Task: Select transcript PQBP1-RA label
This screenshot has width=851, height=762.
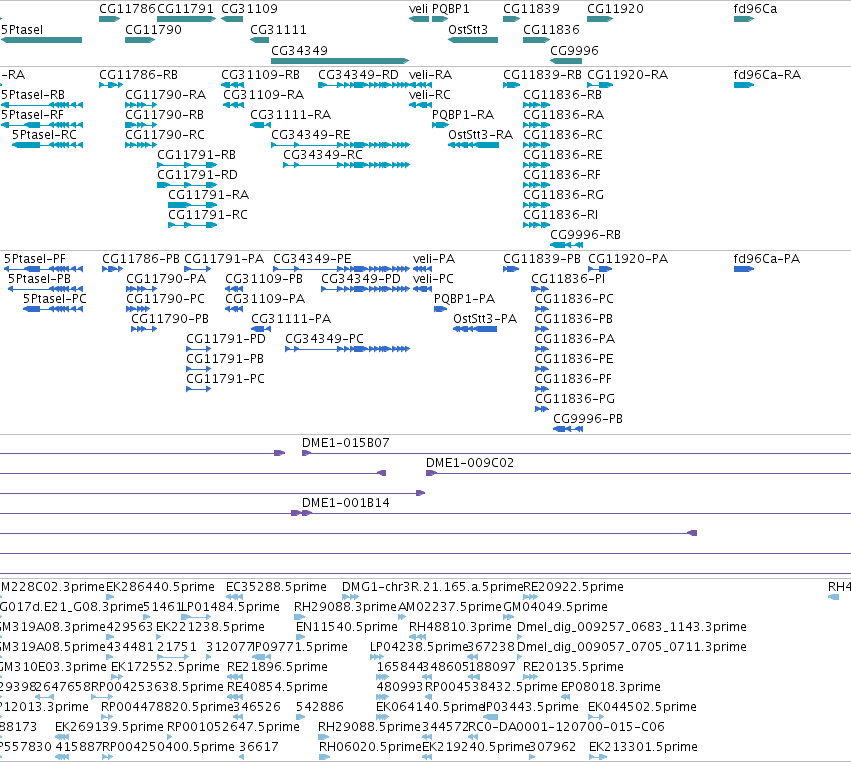Action: click(463, 115)
